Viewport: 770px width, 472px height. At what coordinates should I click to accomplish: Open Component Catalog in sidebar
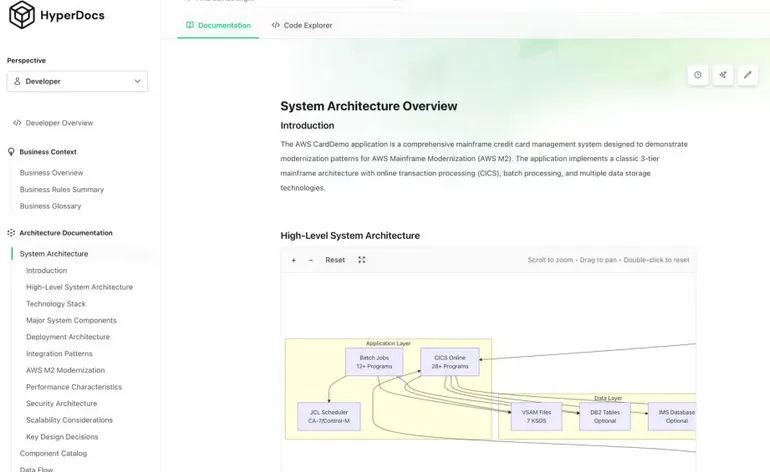pyautogui.click(x=54, y=453)
